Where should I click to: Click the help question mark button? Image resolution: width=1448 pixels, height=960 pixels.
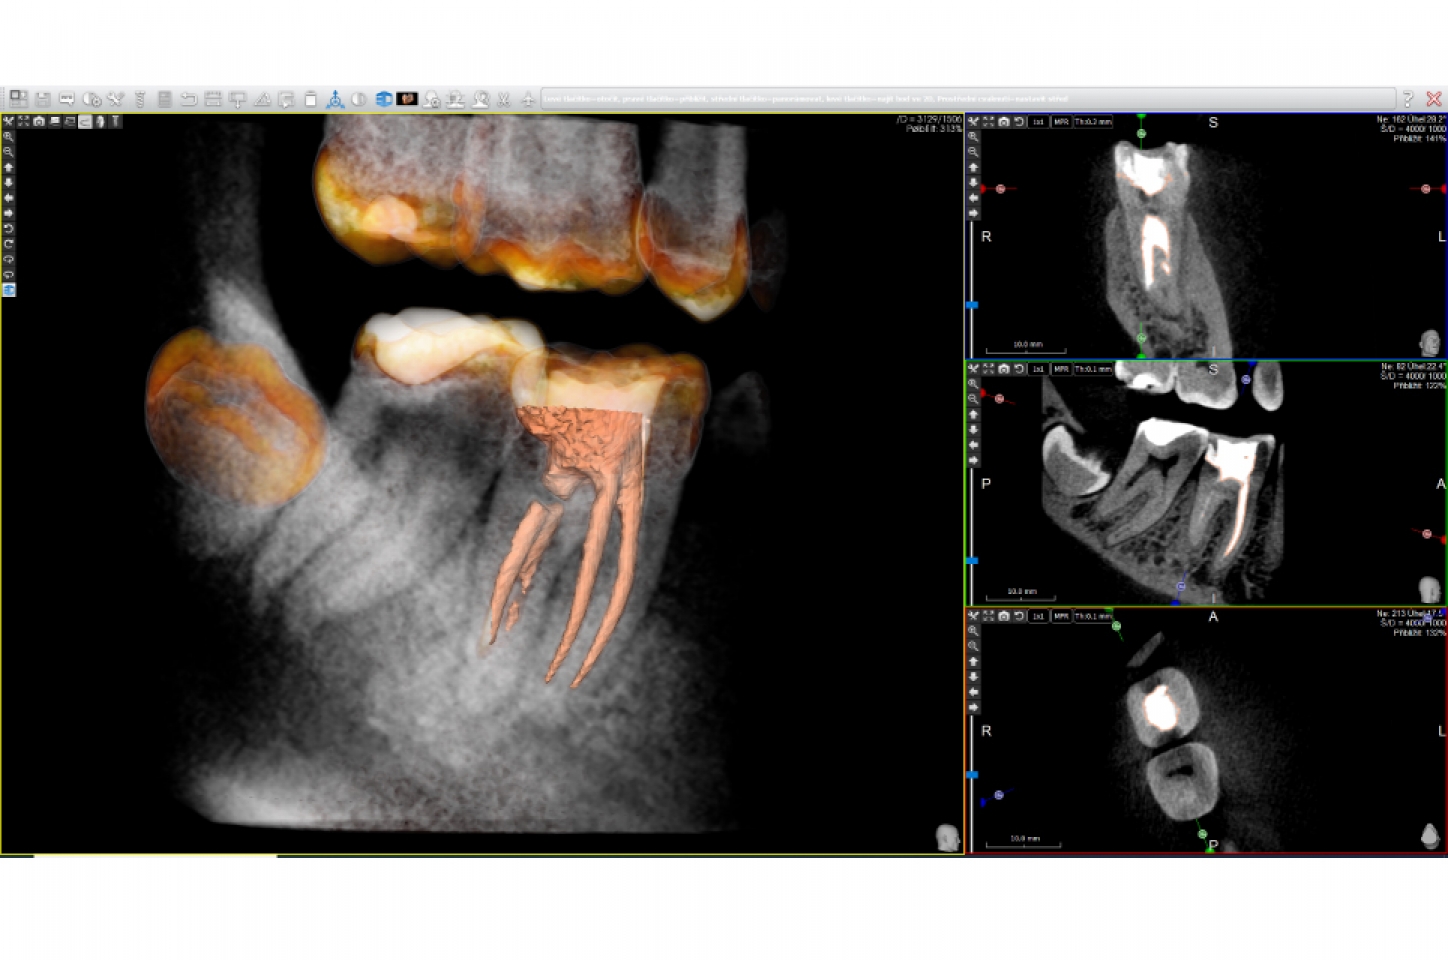click(1407, 98)
